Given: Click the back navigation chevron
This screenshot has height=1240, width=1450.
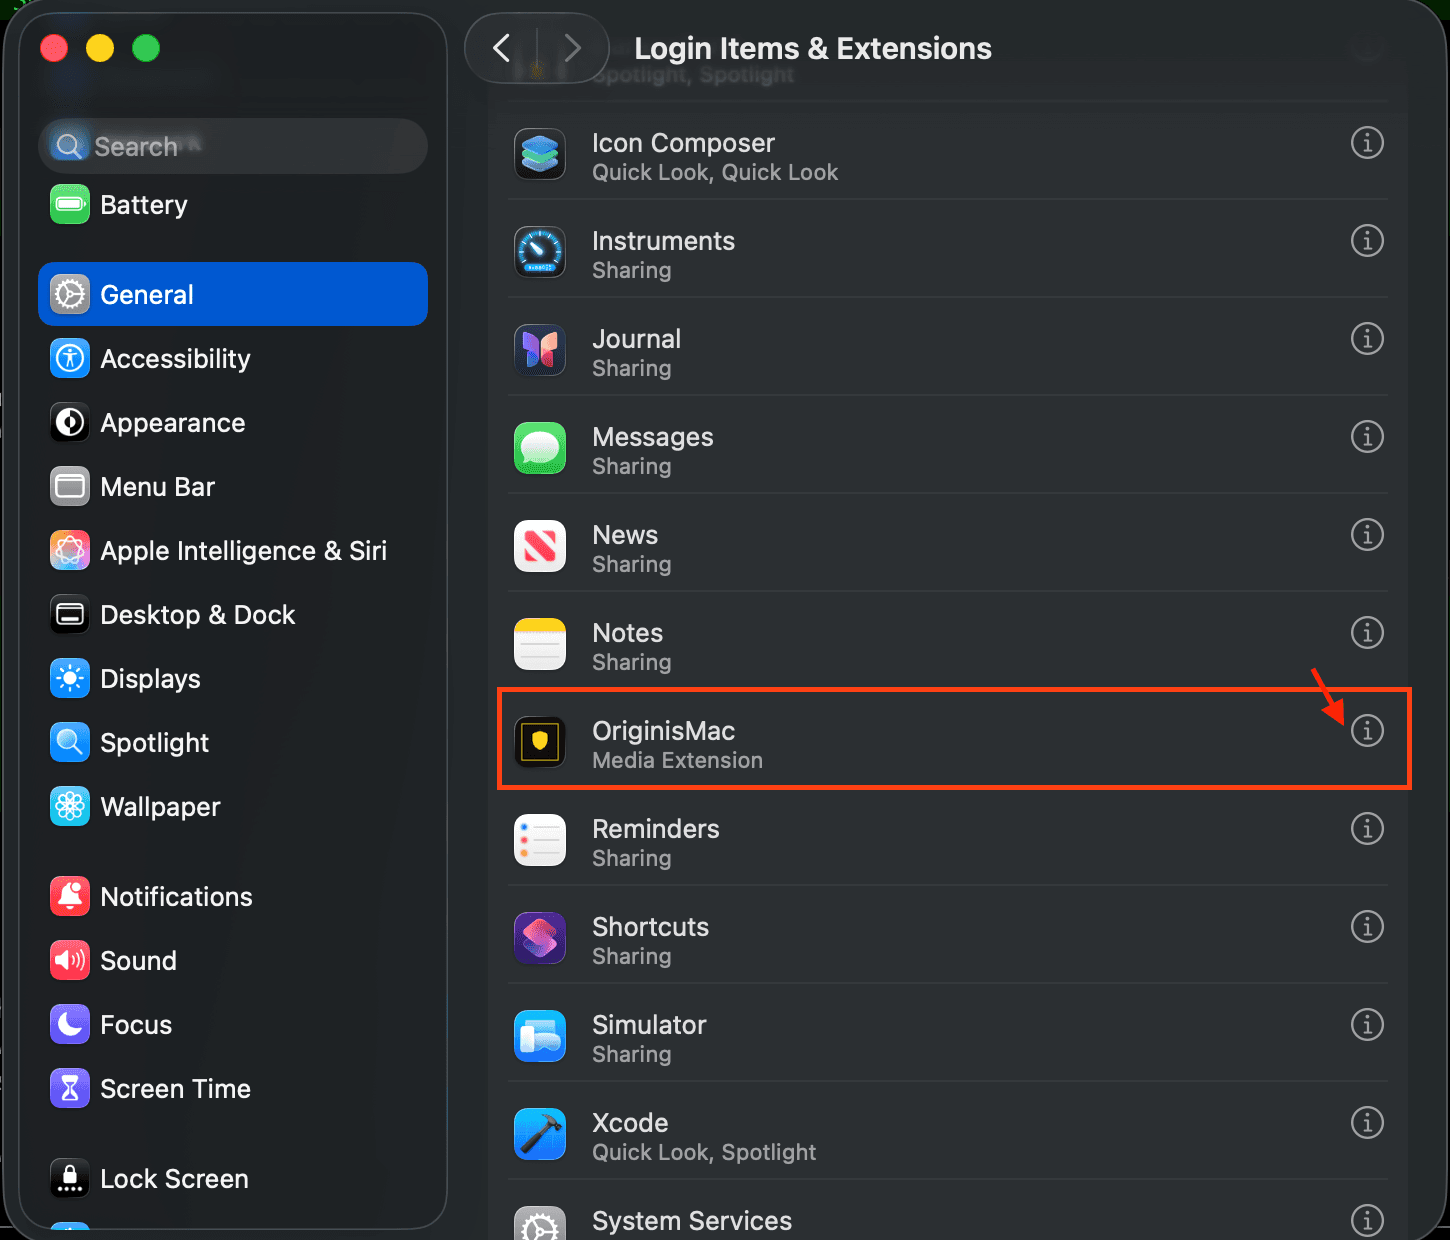Looking at the screenshot, I should pyautogui.click(x=503, y=47).
